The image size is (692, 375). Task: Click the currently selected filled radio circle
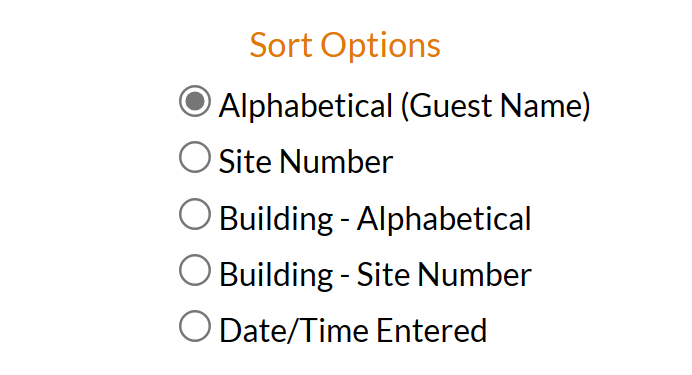click(195, 101)
